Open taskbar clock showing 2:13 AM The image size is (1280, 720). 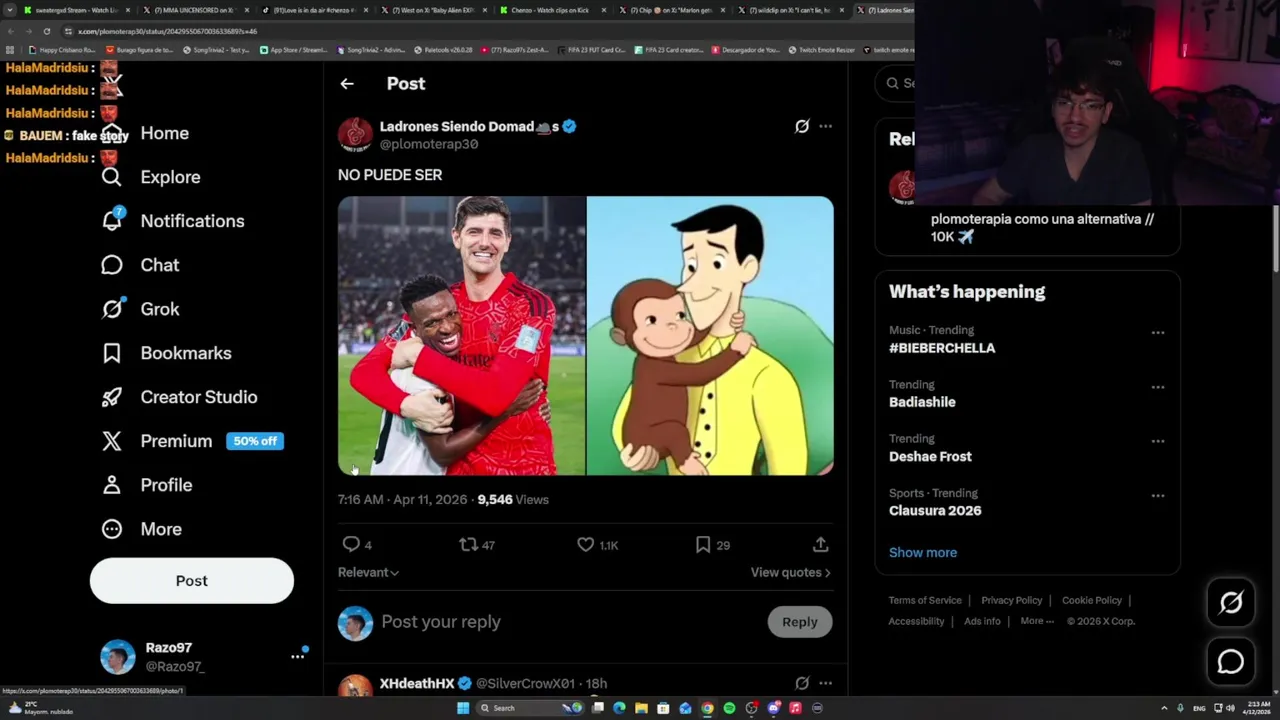coord(1258,708)
